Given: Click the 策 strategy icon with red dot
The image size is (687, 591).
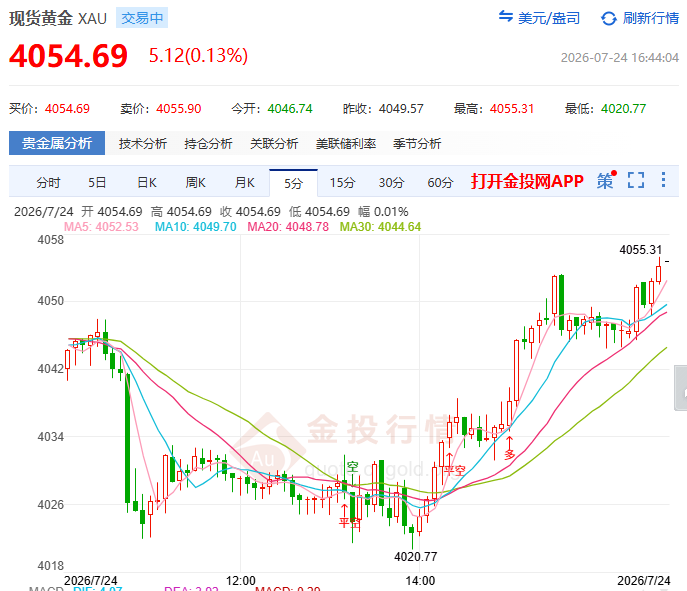Looking at the screenshot, I should pyautogui.click(x=606, y=180).
